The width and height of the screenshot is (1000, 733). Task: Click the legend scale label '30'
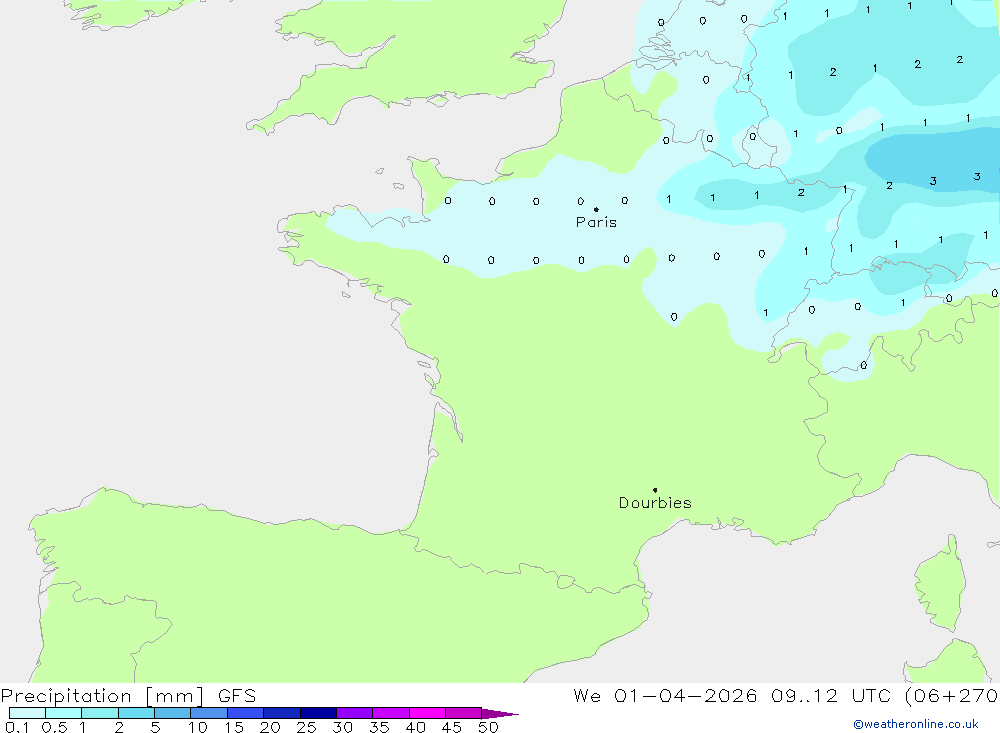click(x=343, y=727)
